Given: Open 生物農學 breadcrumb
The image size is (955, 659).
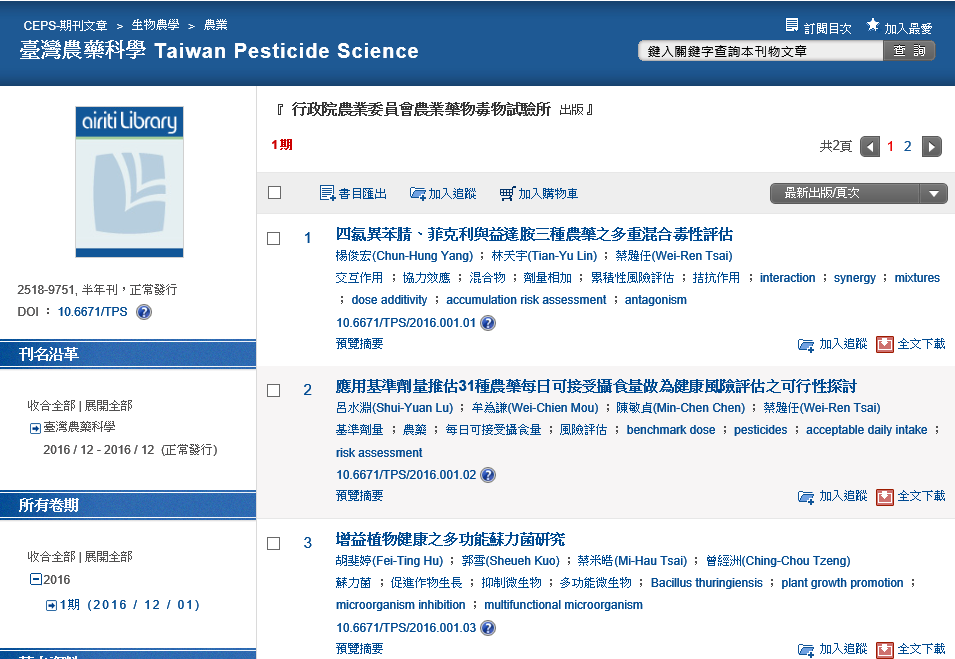Looking at the screenshot, I should pyautogui.click(x=155, y=25).
